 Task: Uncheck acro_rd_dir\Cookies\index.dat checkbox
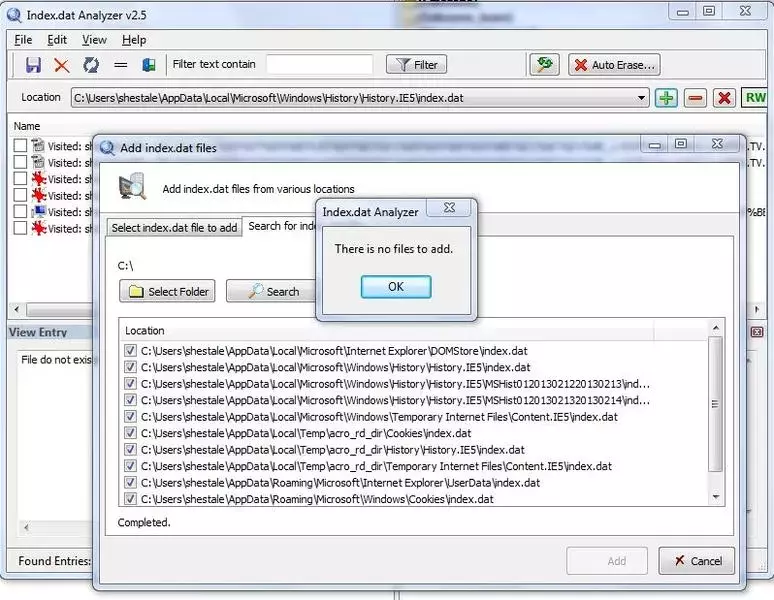[x=130, y=433]
